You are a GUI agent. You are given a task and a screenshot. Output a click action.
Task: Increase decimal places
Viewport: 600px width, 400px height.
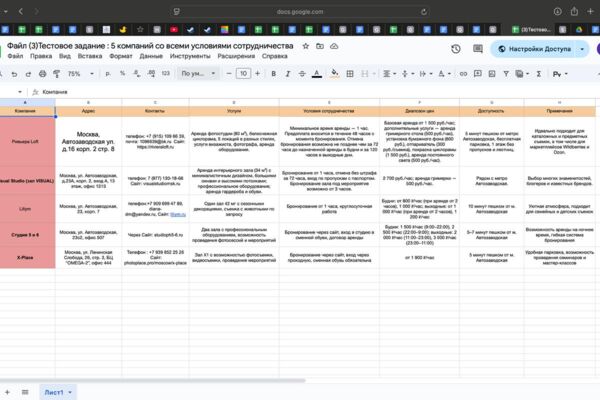pyautogui.click(x=151, y=73)
